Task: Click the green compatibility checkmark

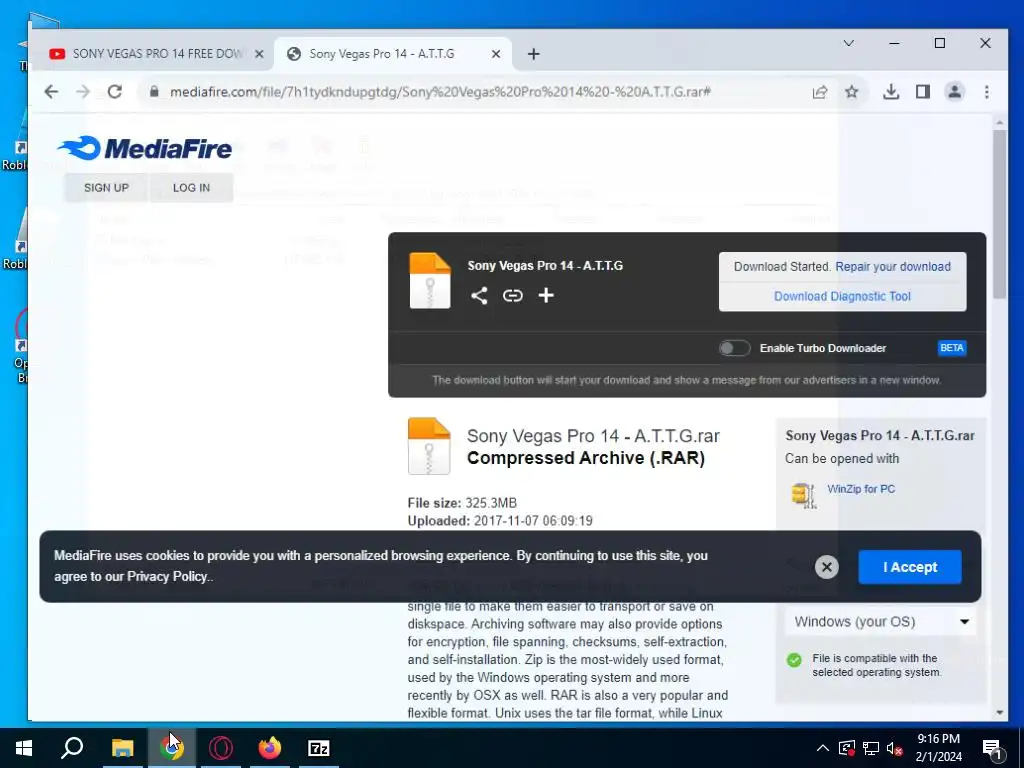Action: pyautogui.click(x=794, y=660)
